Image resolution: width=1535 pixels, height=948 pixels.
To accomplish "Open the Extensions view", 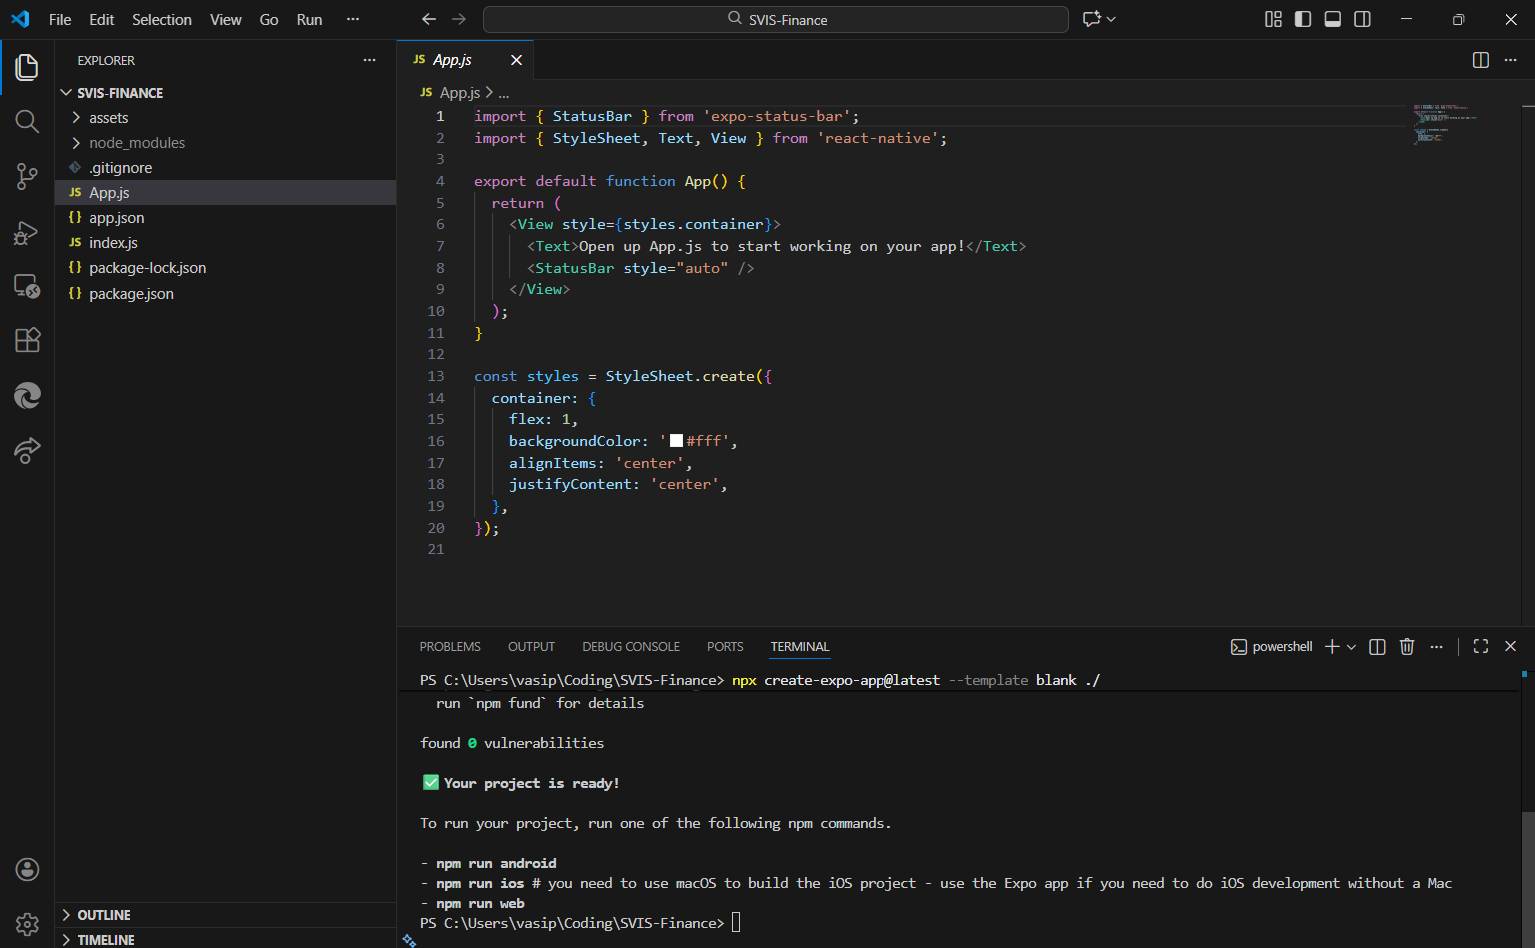I will coord(27,340).
